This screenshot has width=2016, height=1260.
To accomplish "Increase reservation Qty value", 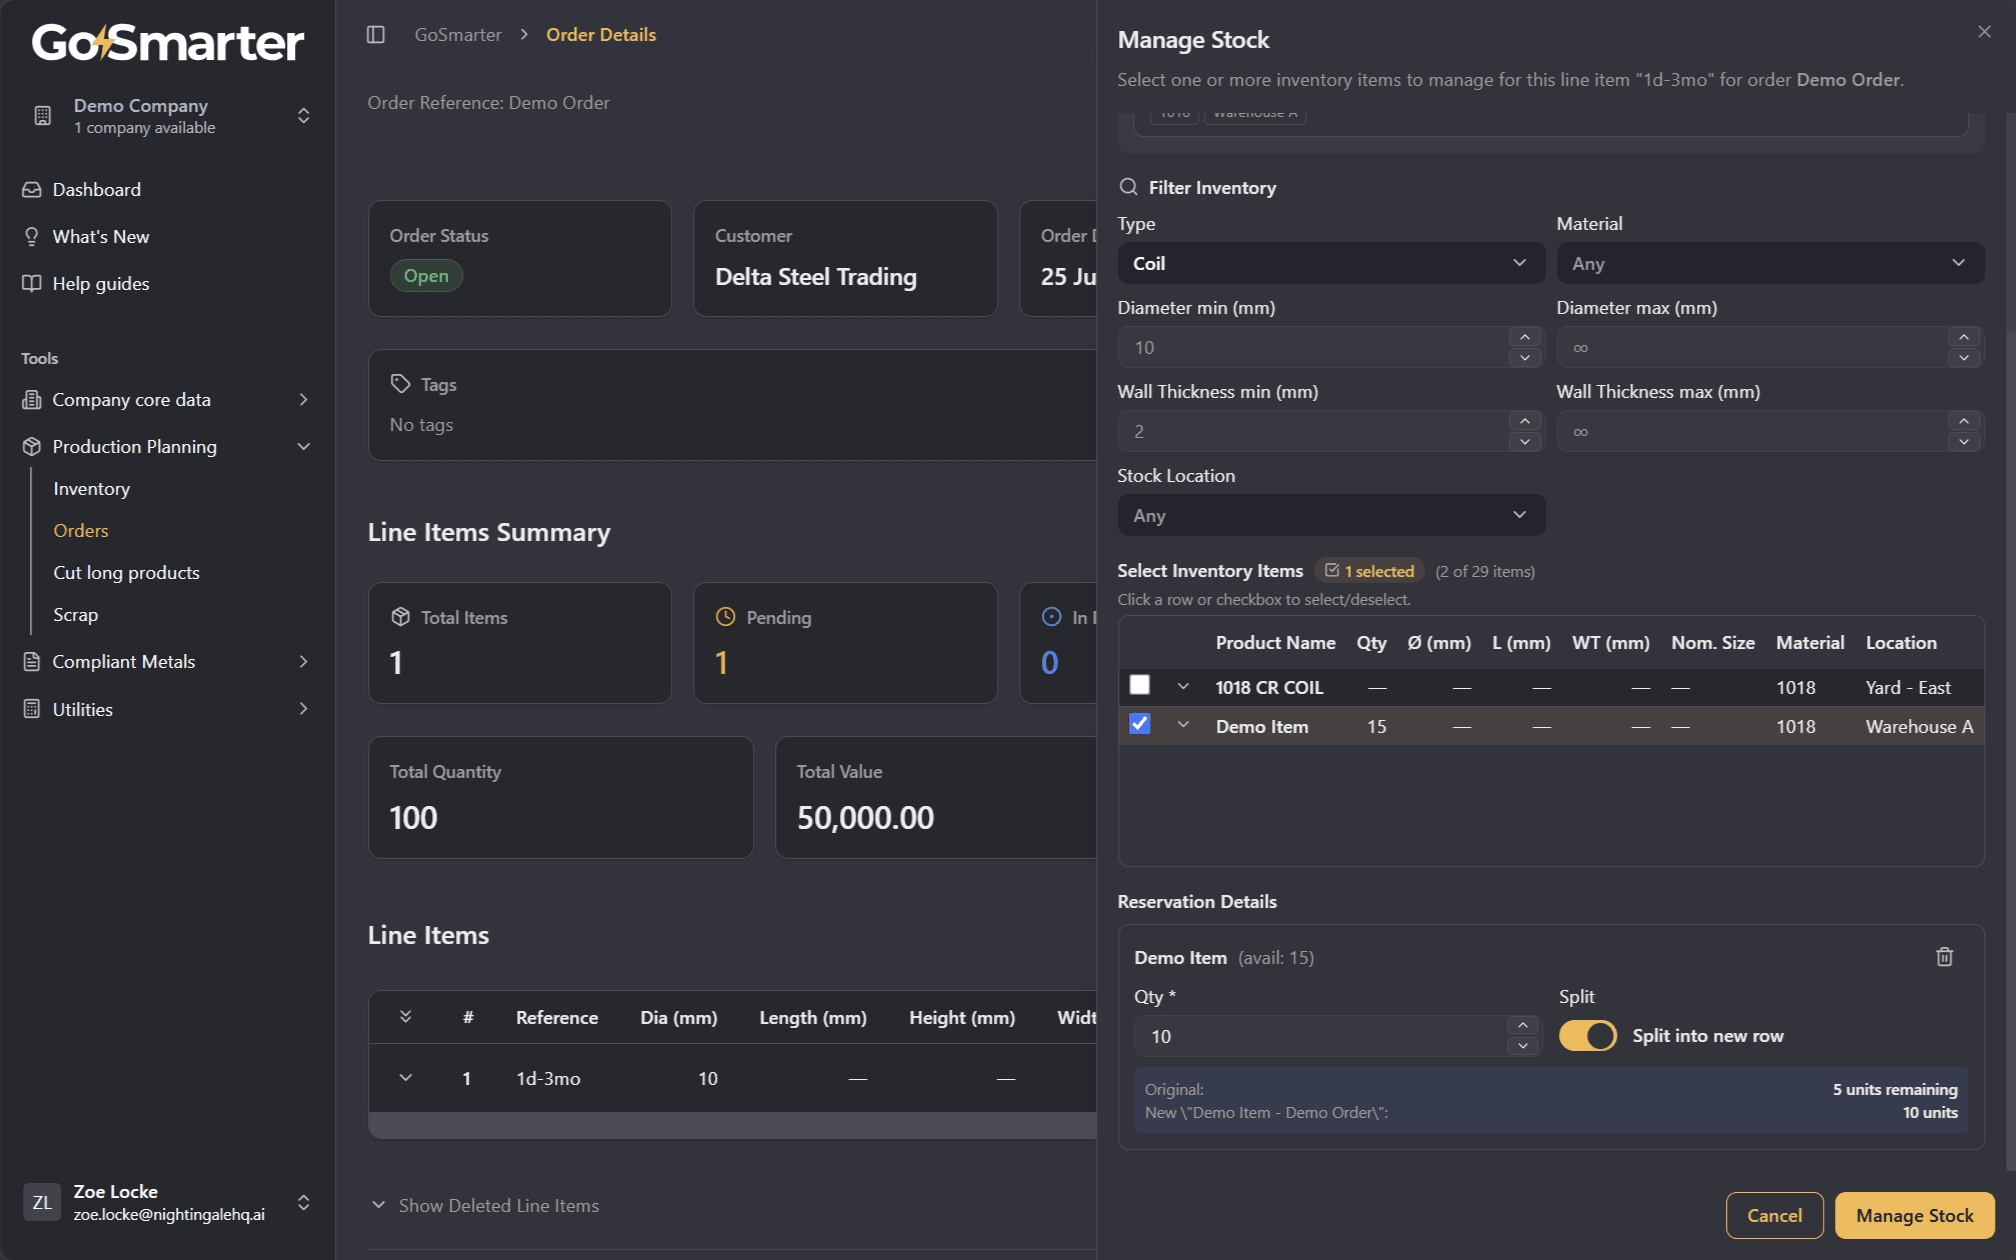I will 1522,1025.
